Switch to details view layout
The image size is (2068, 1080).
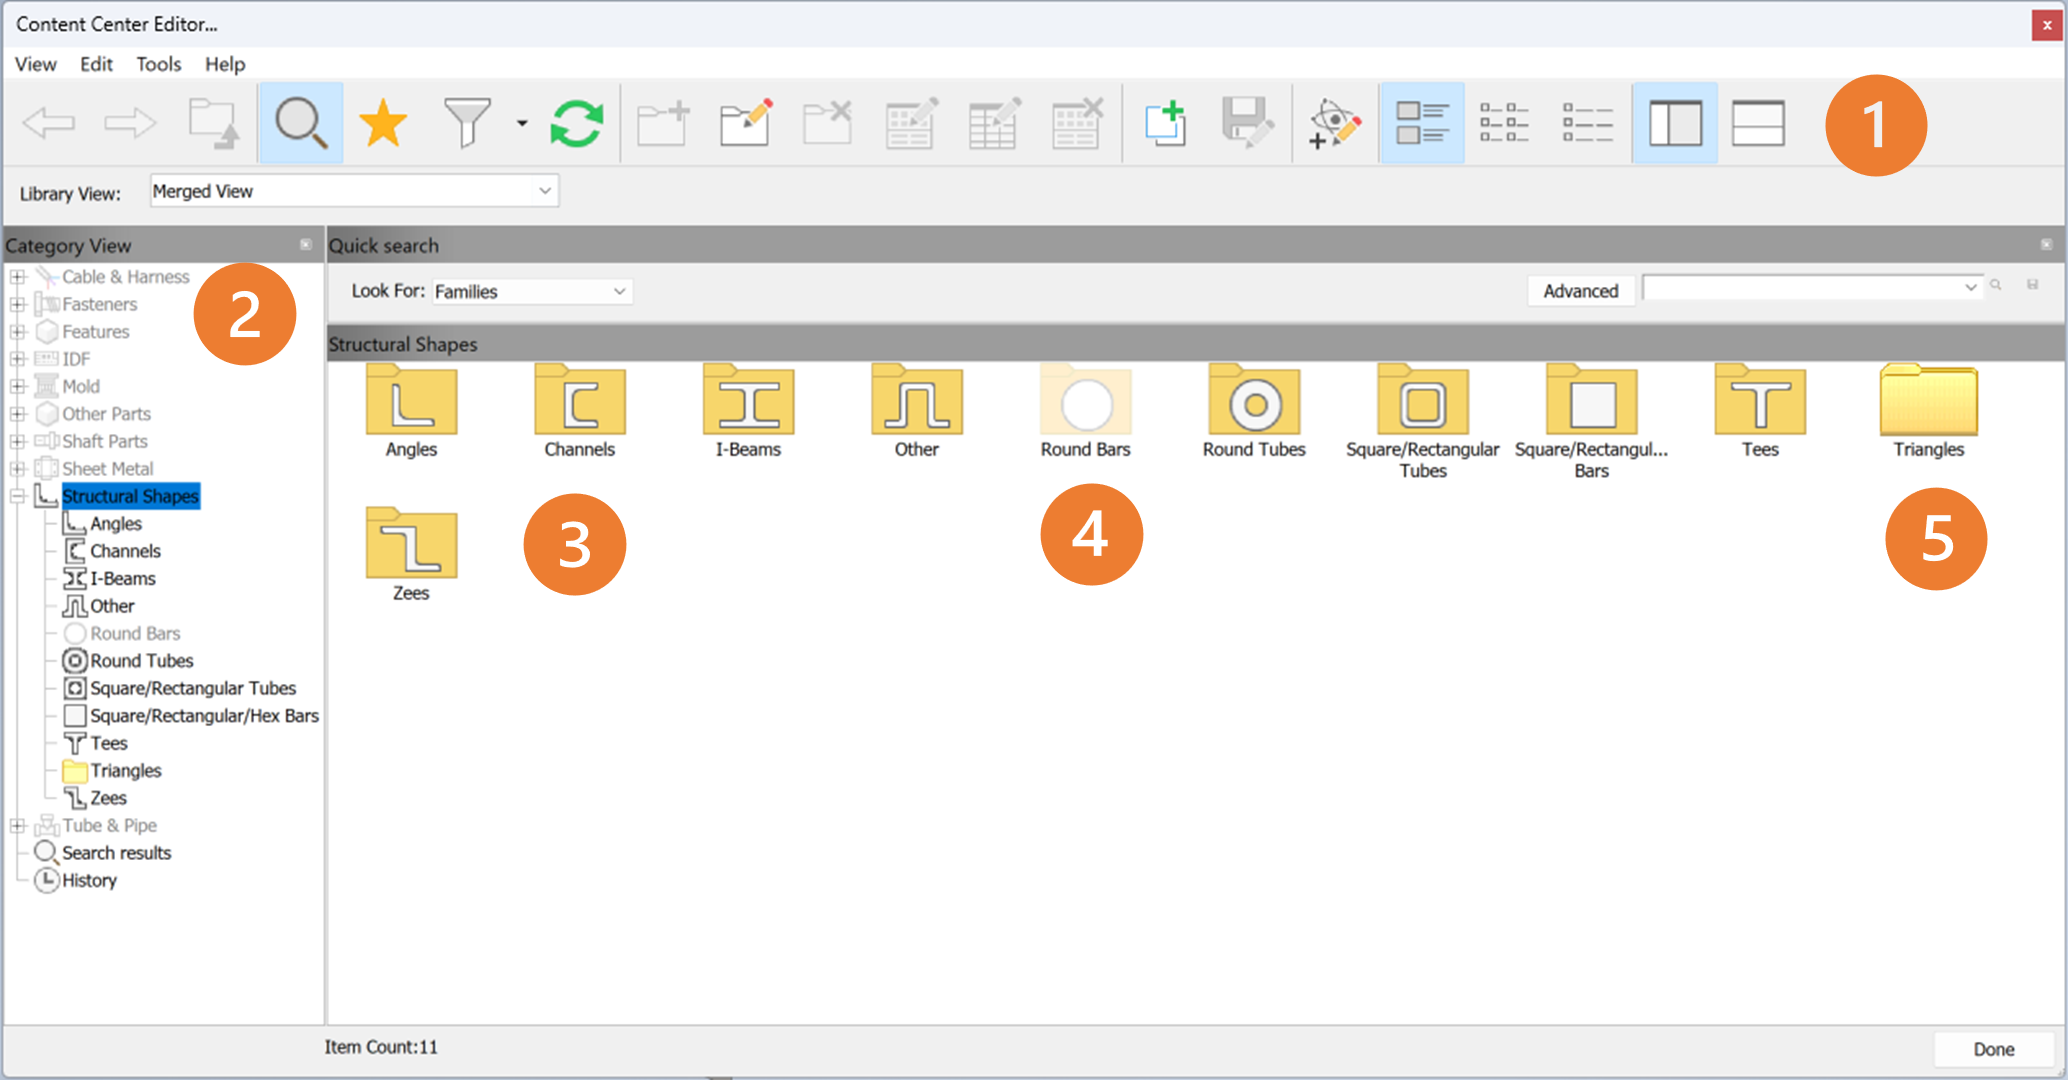tap(1587, 124)
